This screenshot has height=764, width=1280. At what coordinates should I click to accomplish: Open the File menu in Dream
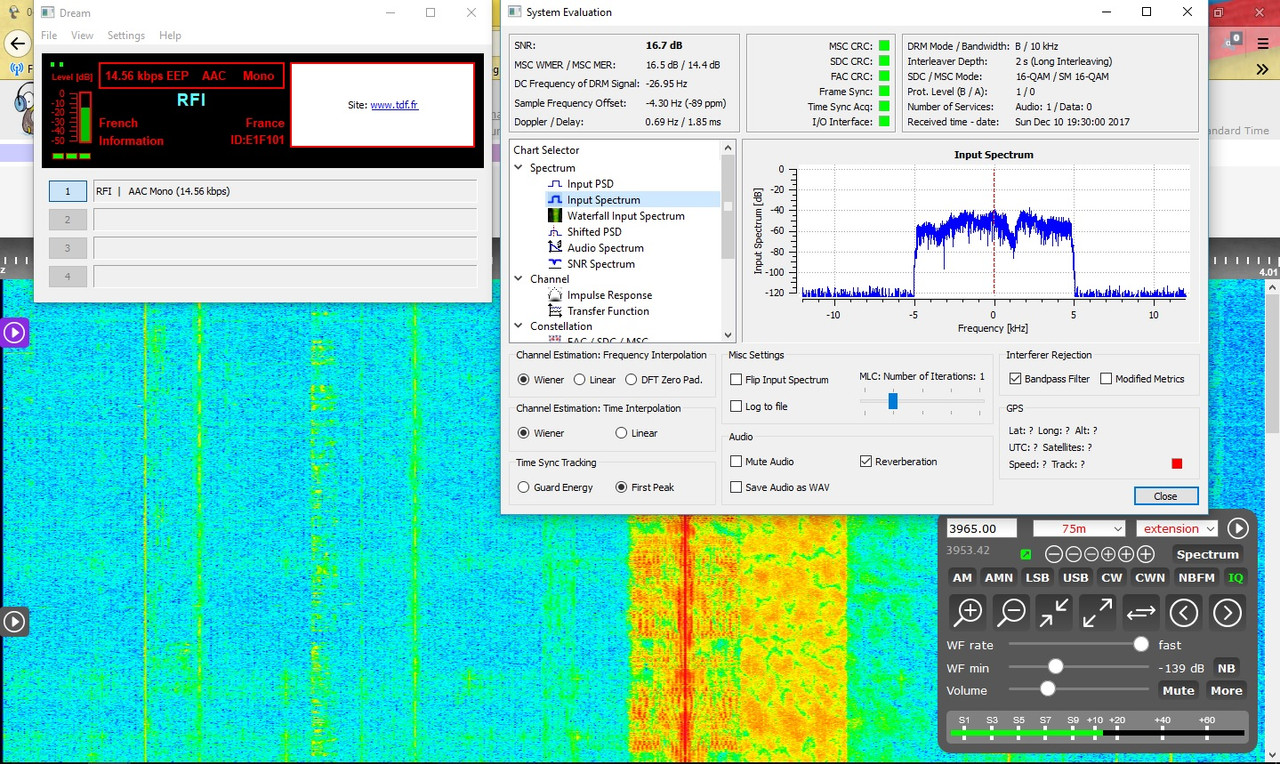(x=49, y=35)
